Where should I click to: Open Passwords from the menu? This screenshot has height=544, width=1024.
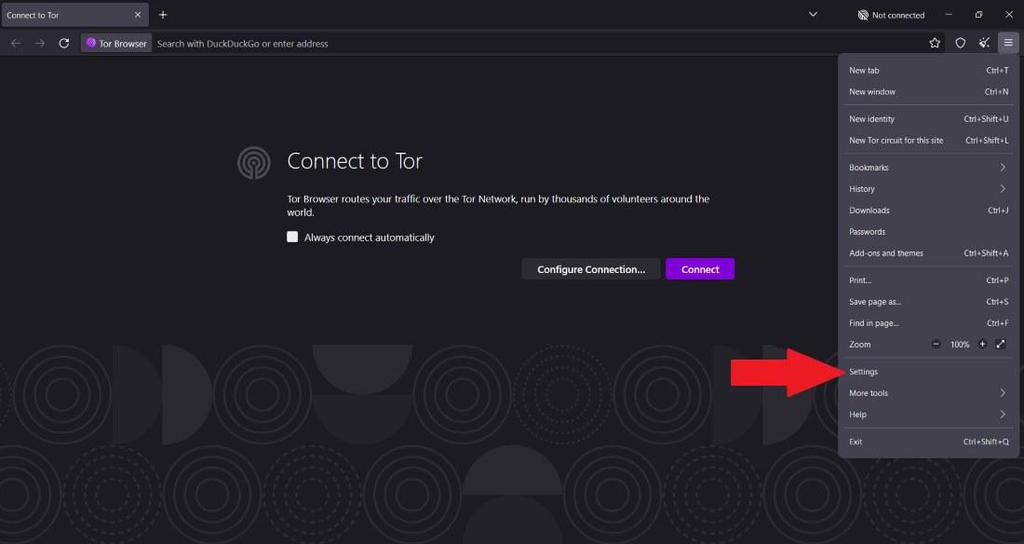pyautogui.click(x=928, y=232)
